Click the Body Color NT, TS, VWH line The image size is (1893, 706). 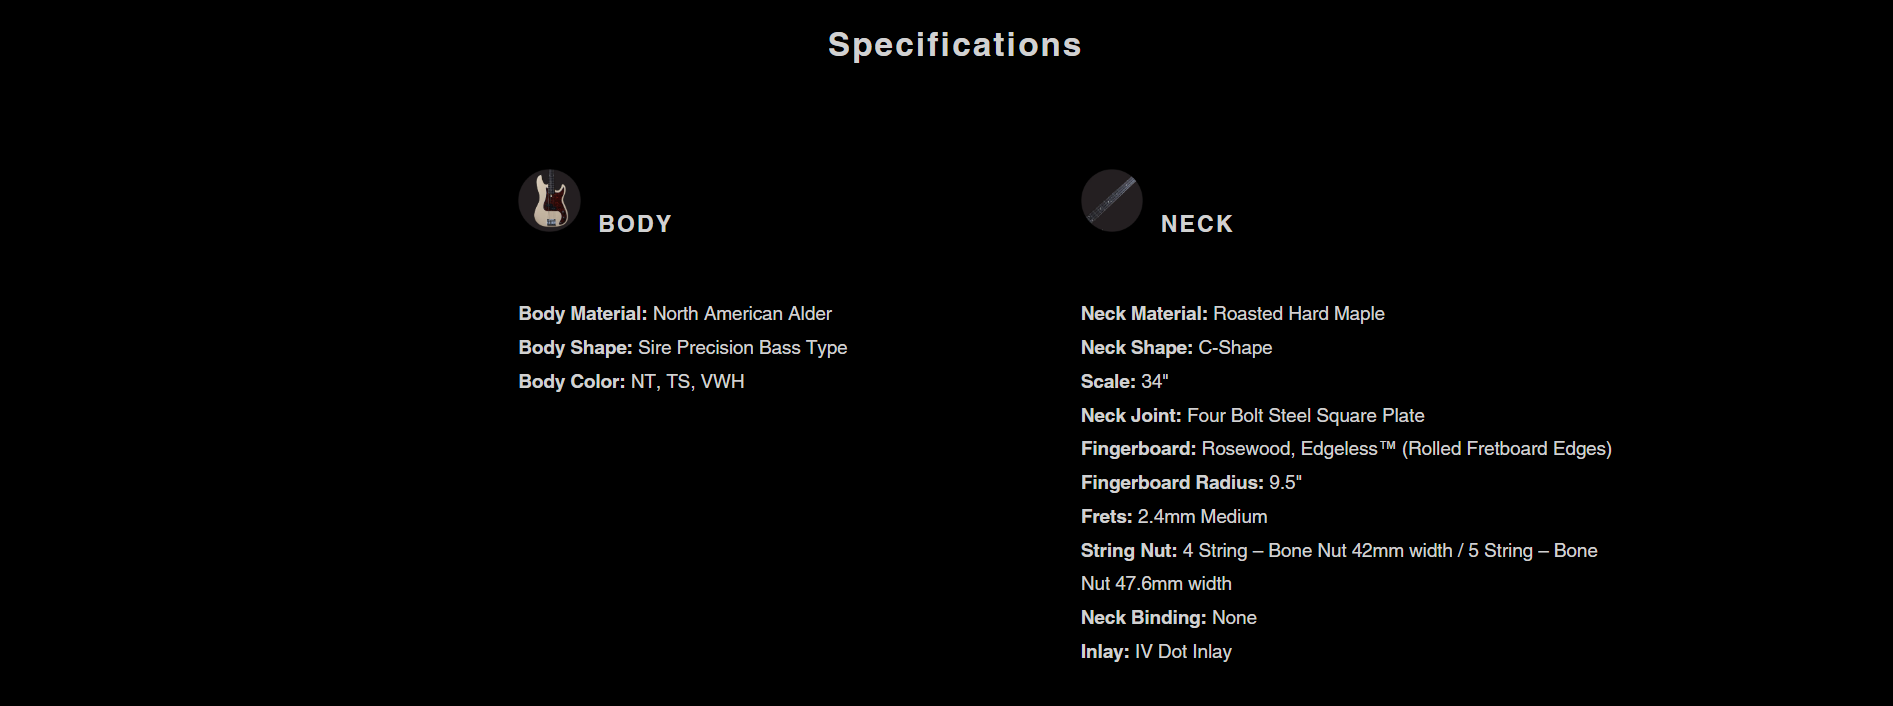coord(631,382)
